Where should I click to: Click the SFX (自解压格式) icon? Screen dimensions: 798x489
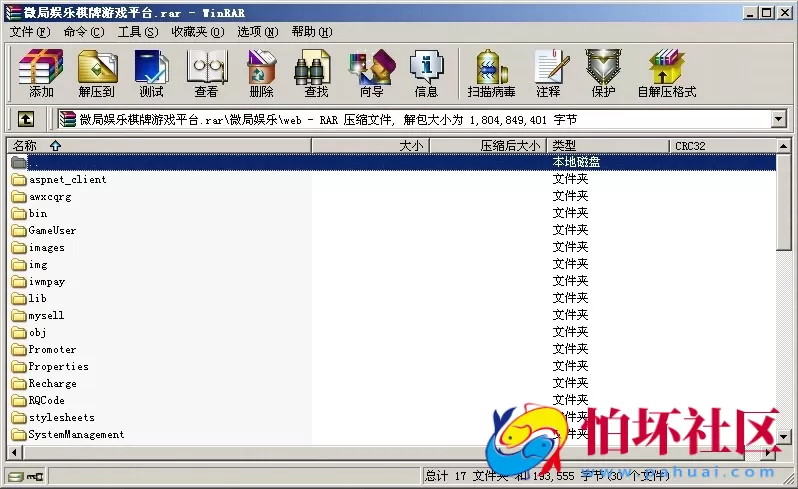[x=667, y=73]
